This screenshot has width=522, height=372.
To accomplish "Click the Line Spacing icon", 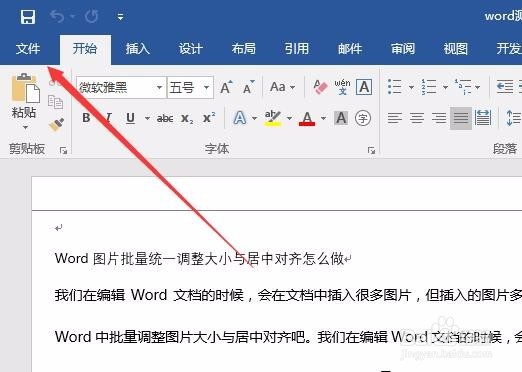I will [x=514, y=118].
